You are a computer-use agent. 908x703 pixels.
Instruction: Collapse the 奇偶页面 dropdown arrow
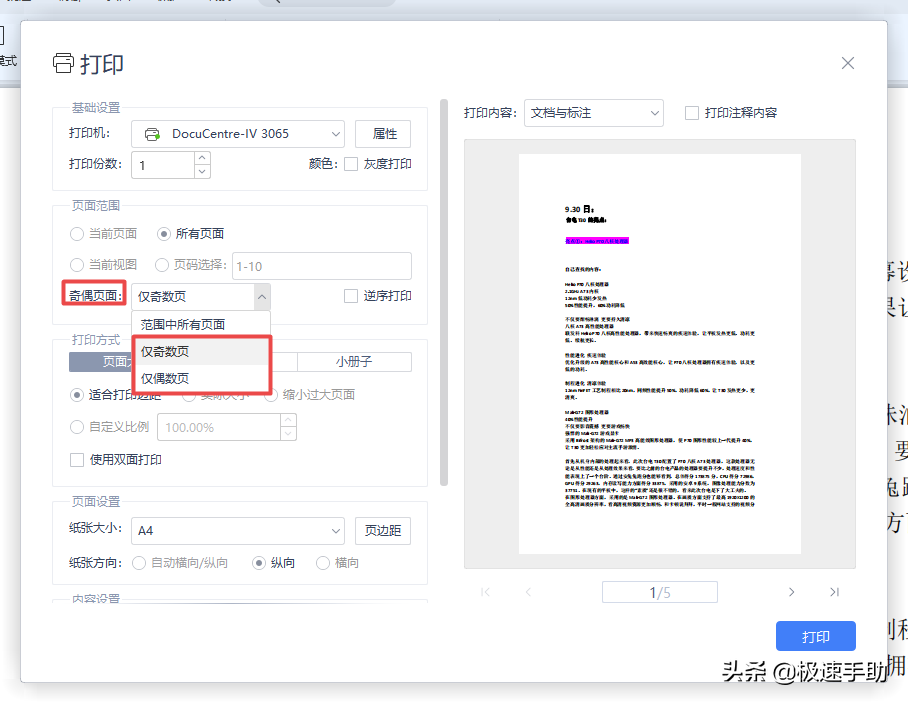(x=262, y=296)
